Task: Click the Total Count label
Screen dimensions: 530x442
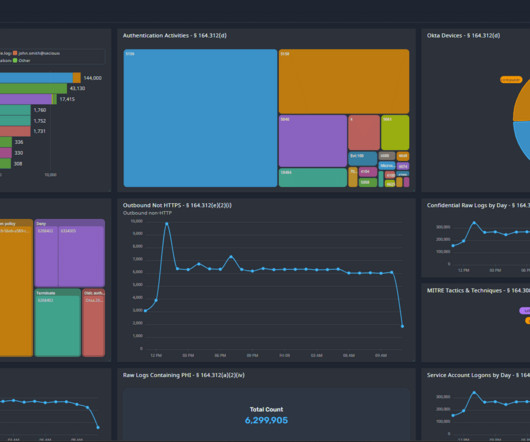Action: 266,409
